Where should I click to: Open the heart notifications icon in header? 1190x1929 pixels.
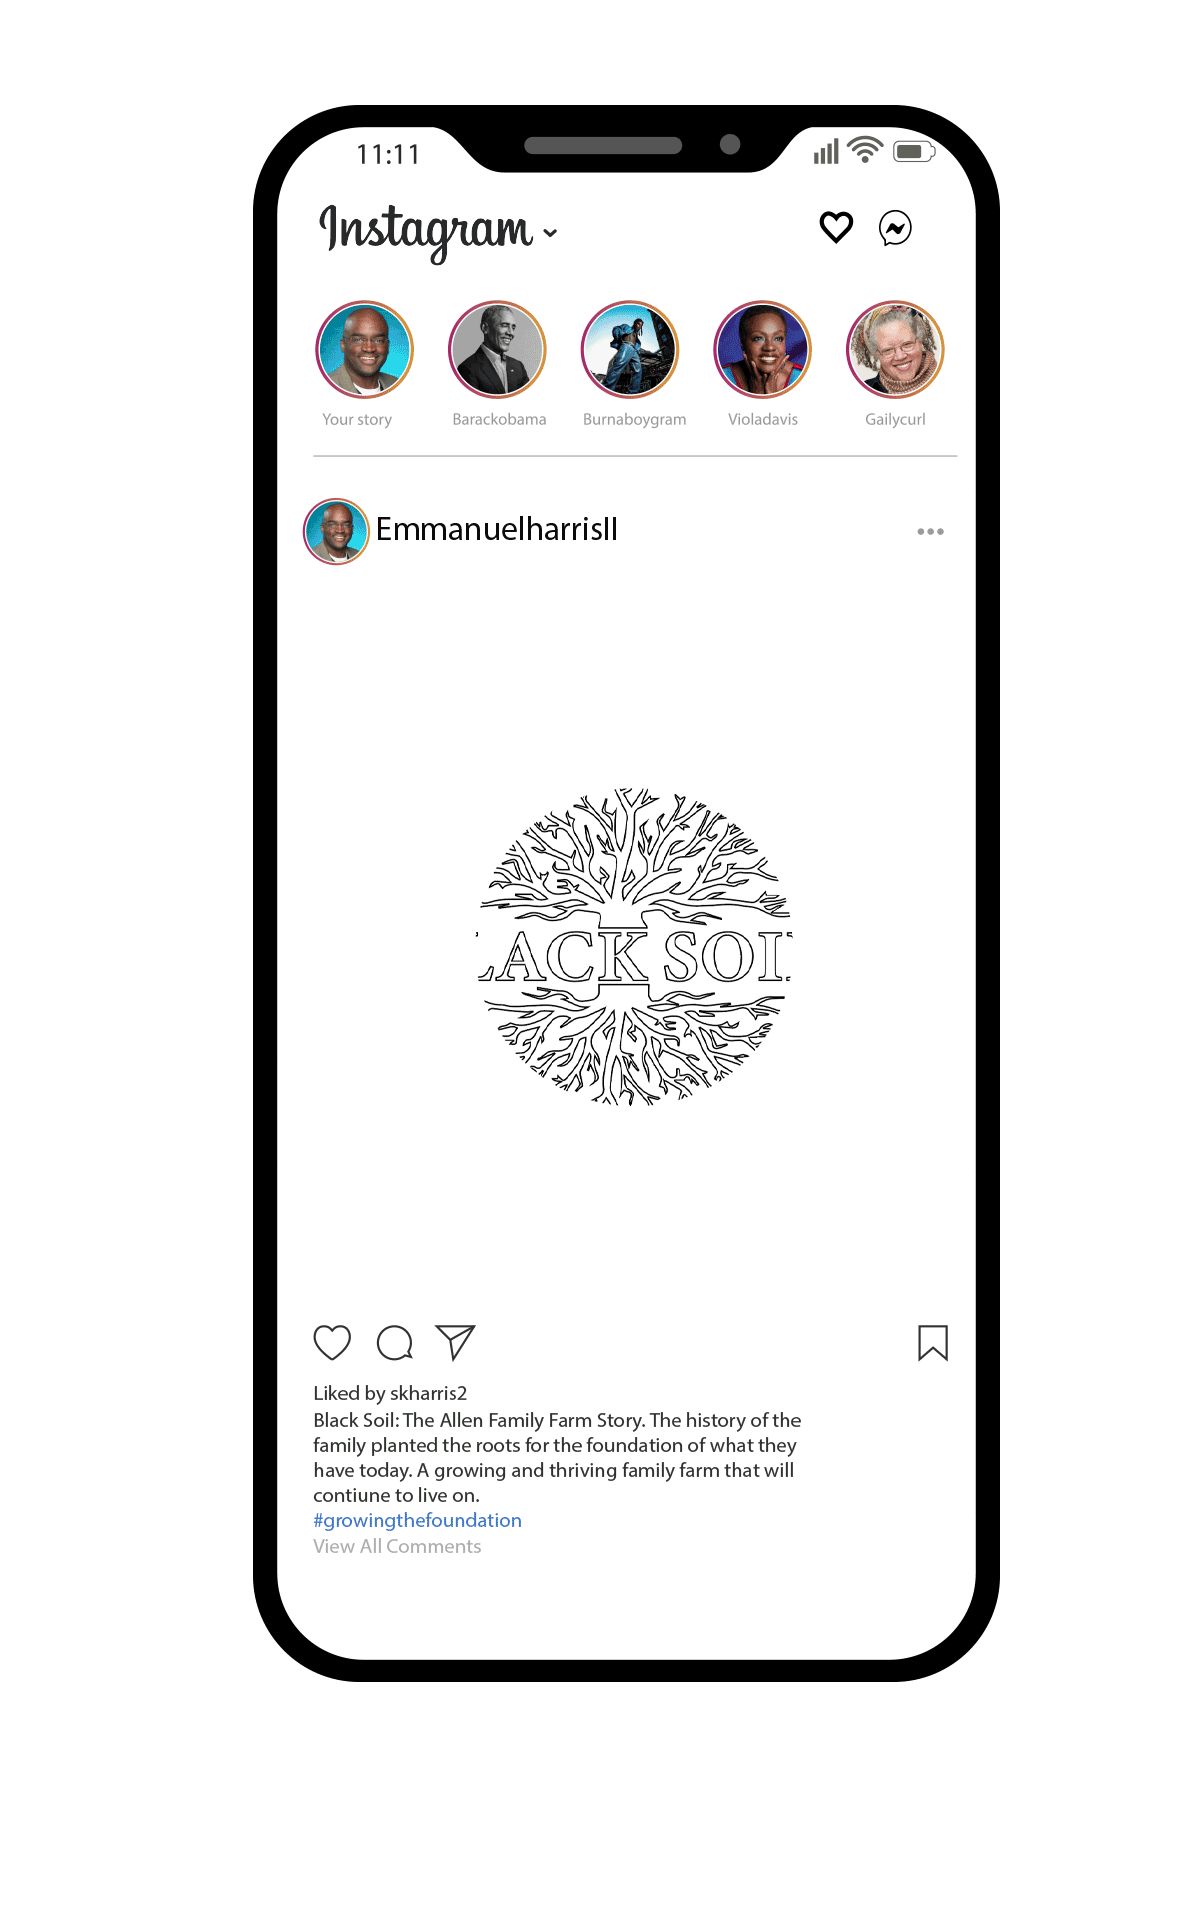click(836, 227)
